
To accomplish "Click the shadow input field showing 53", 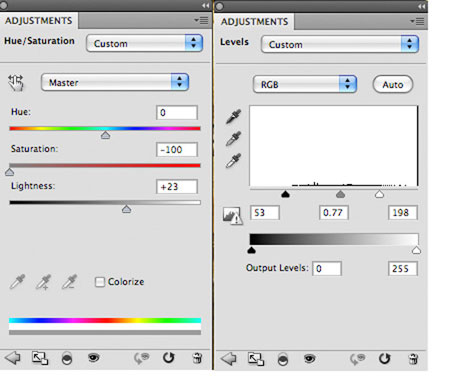I will 265,213.
